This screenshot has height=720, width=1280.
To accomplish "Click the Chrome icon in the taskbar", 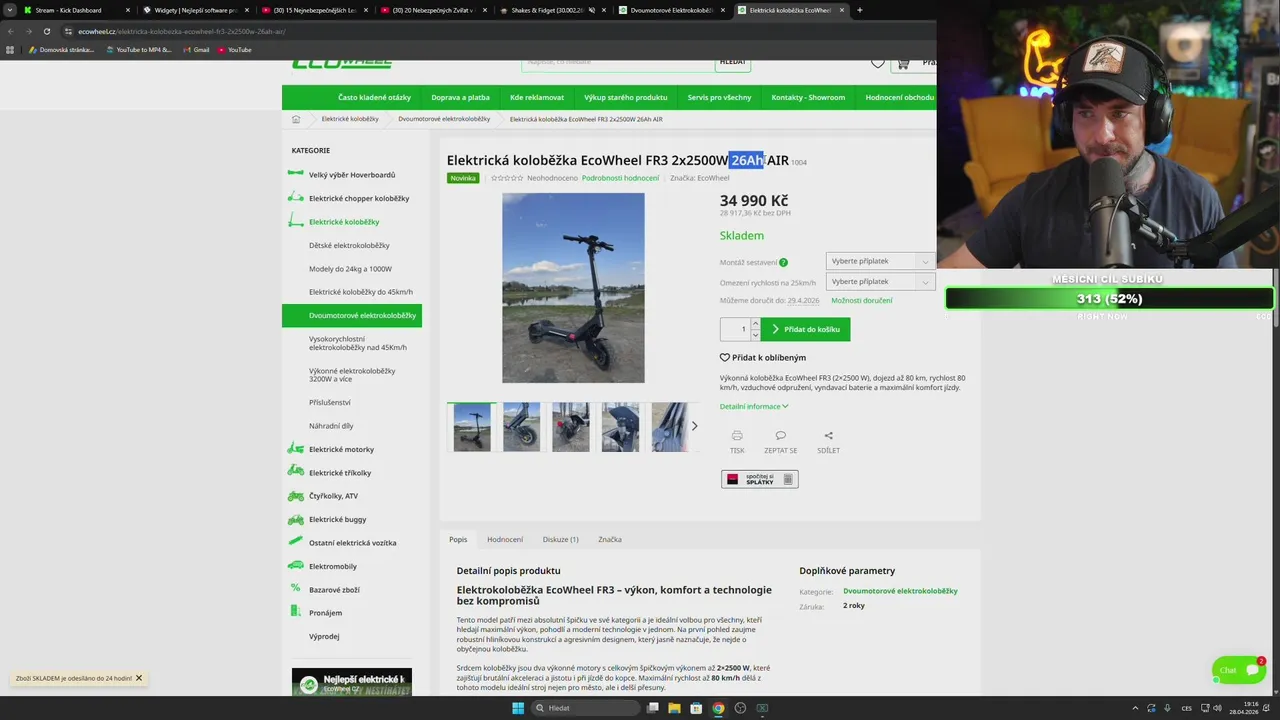I will tap(718, 708).
